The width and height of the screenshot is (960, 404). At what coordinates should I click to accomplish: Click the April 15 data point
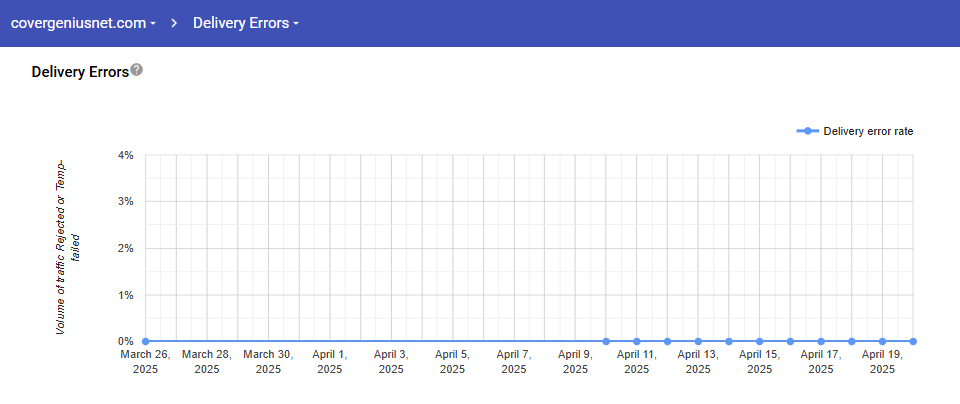[x=759, y=341]
